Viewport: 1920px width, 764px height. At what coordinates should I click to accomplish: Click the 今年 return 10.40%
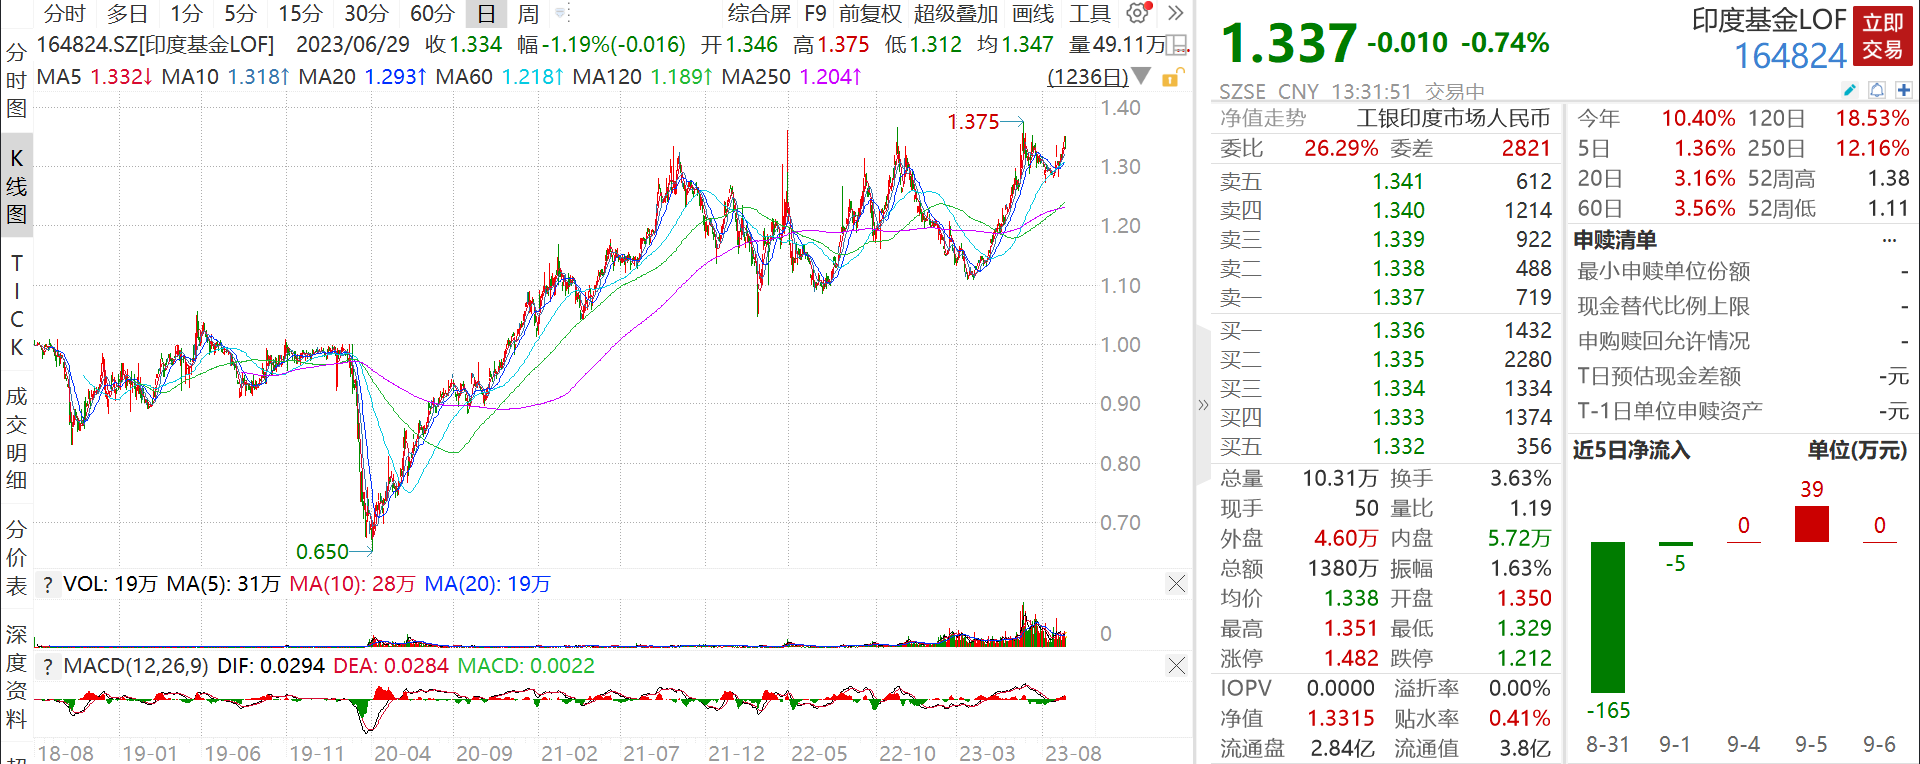(1698, 119)
